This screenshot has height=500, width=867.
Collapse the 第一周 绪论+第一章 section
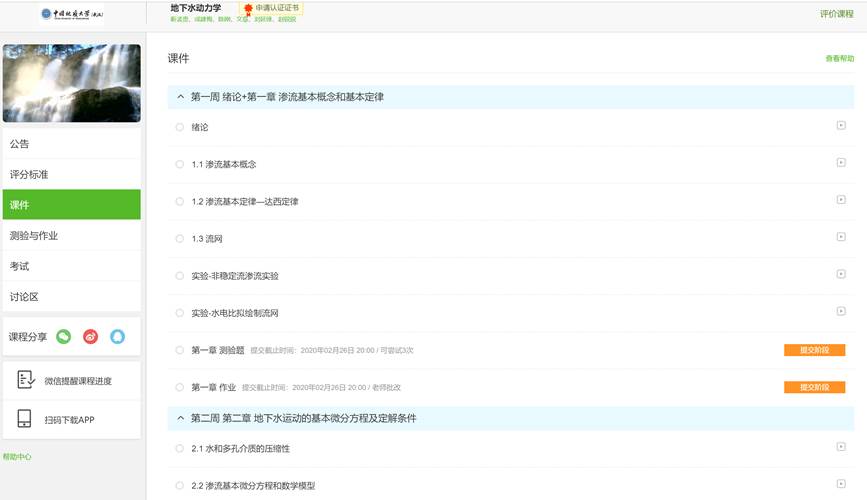point(180,97)
